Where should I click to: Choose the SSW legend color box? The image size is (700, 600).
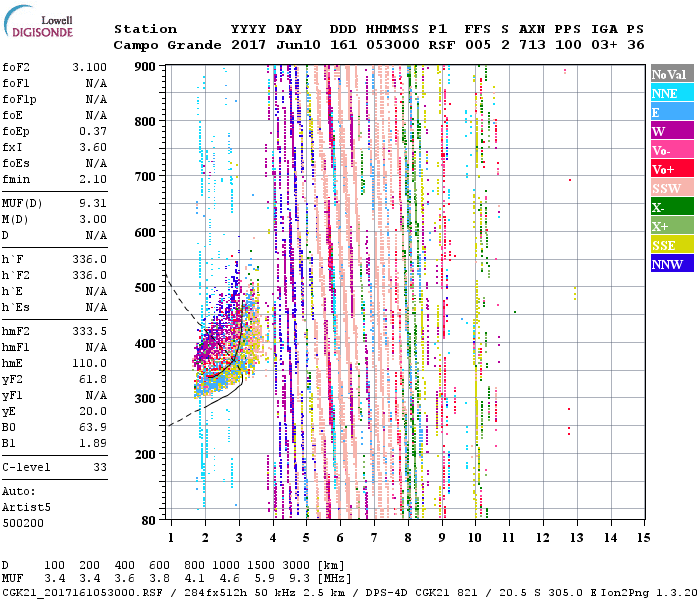point(672,188)
